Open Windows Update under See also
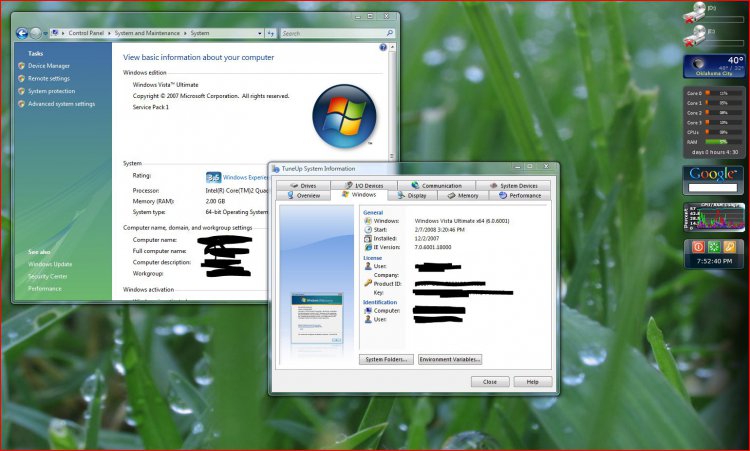This screenshot has height=451, width=750. pos(50,264)
